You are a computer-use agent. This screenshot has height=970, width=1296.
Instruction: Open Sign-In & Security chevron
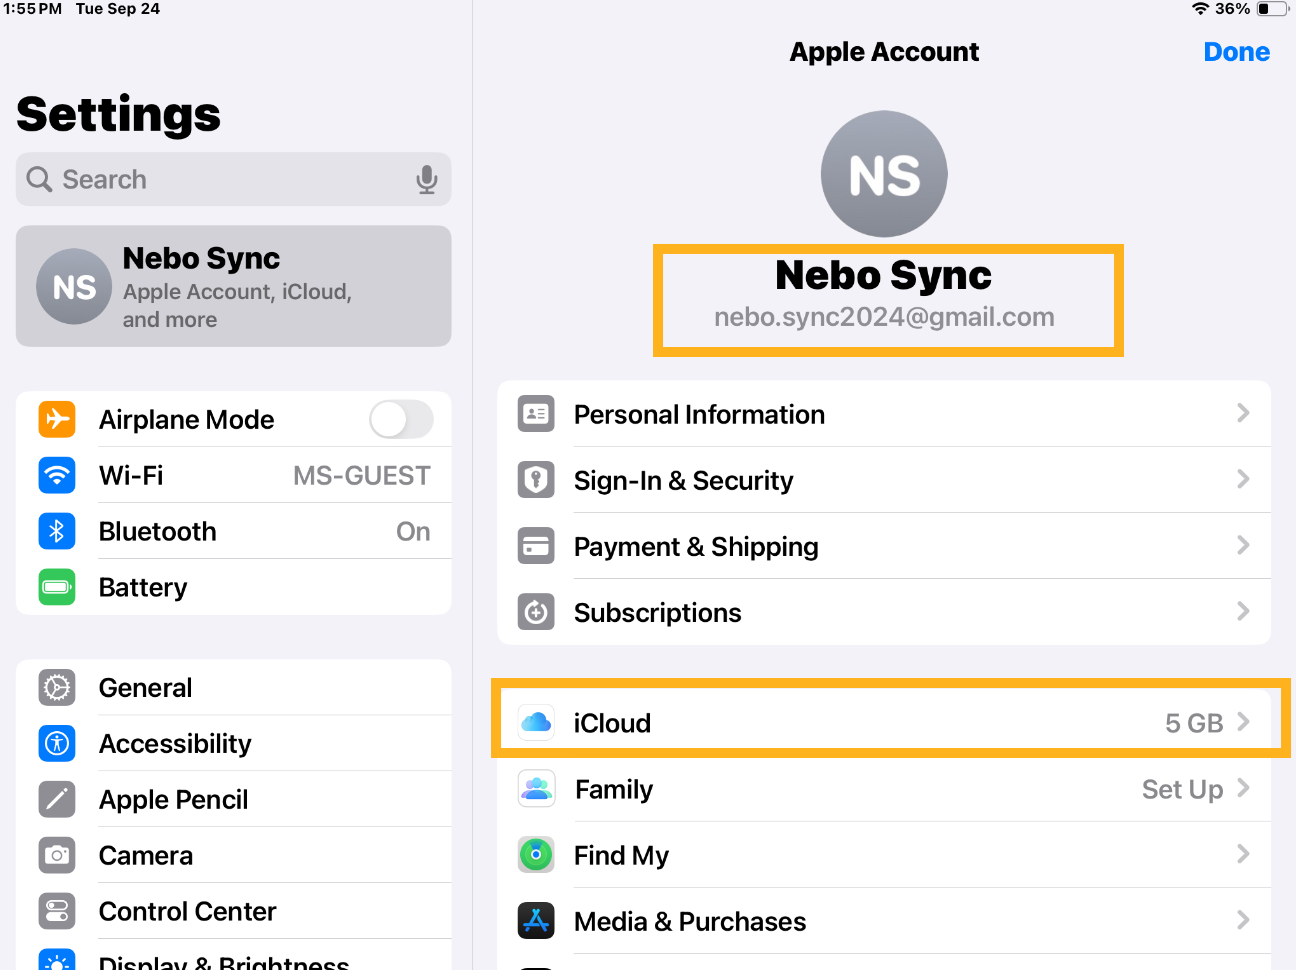(1243, 479)
